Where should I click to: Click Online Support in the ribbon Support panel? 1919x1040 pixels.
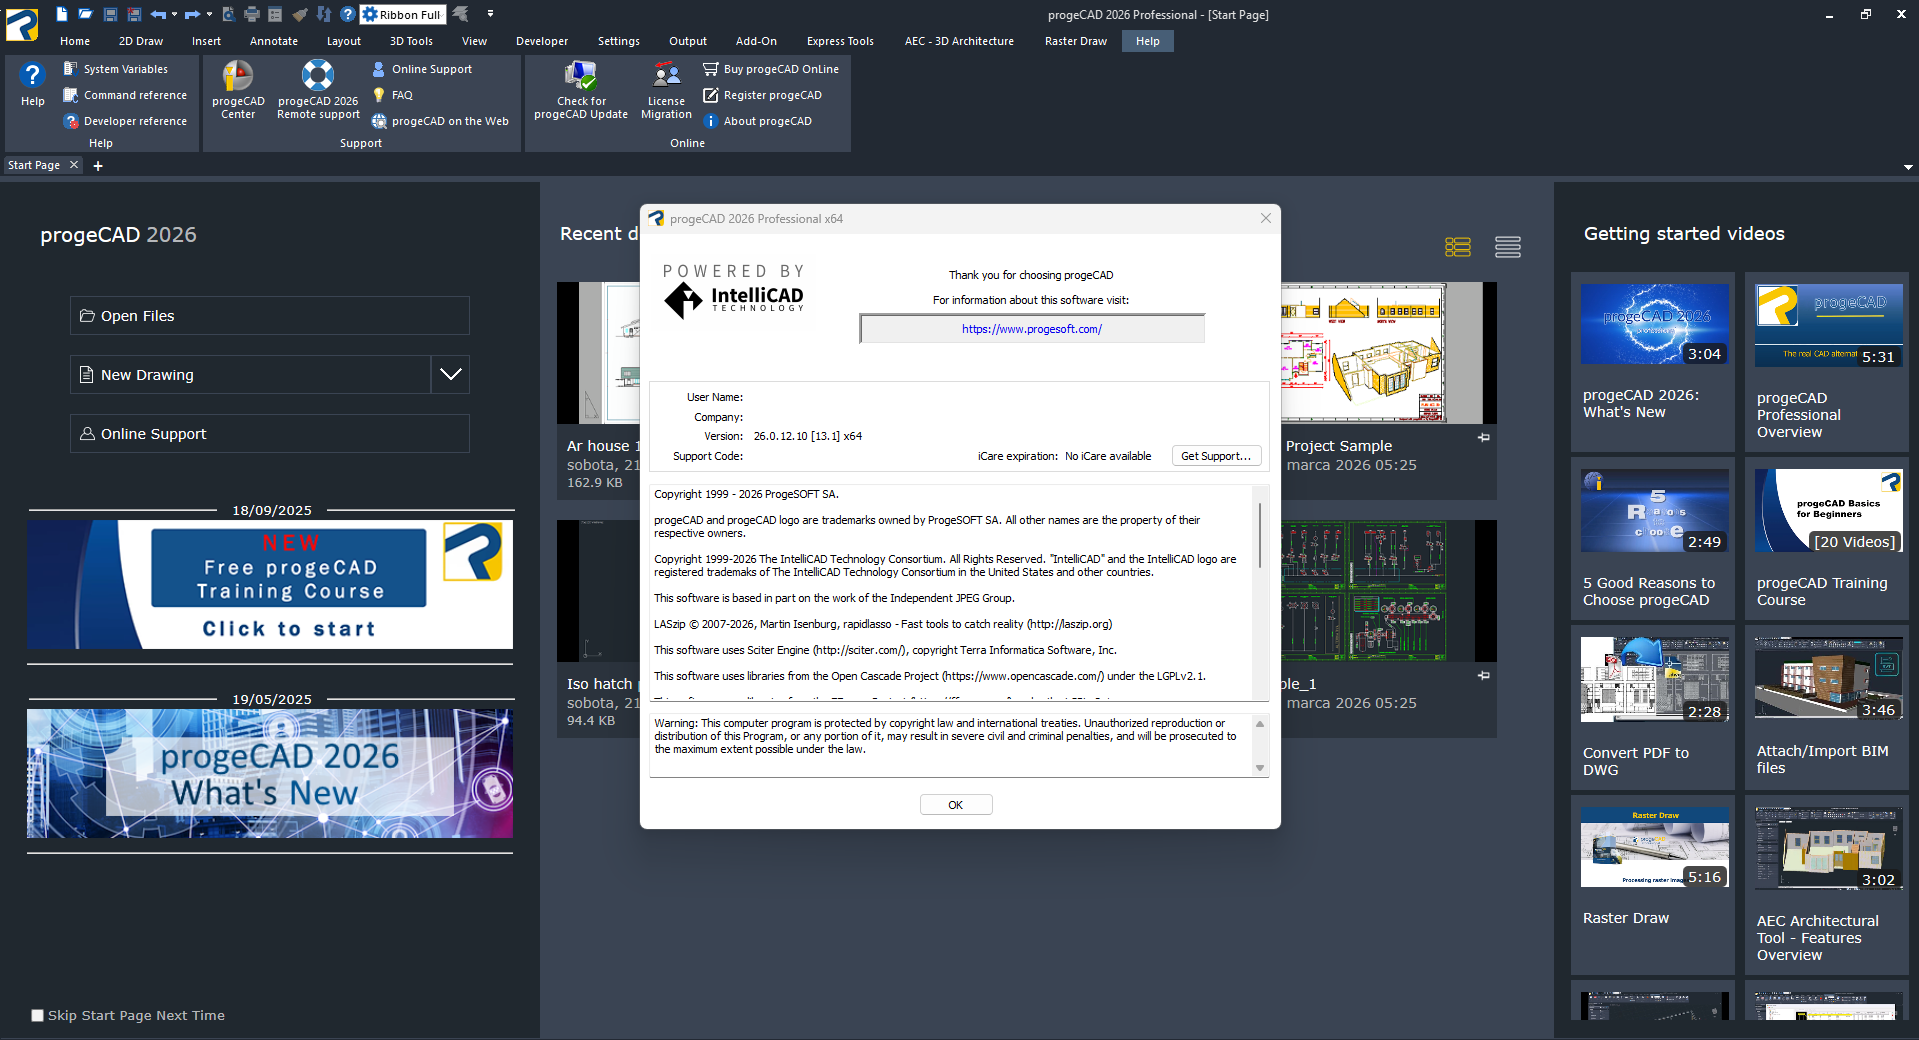[x=422, y=69]
